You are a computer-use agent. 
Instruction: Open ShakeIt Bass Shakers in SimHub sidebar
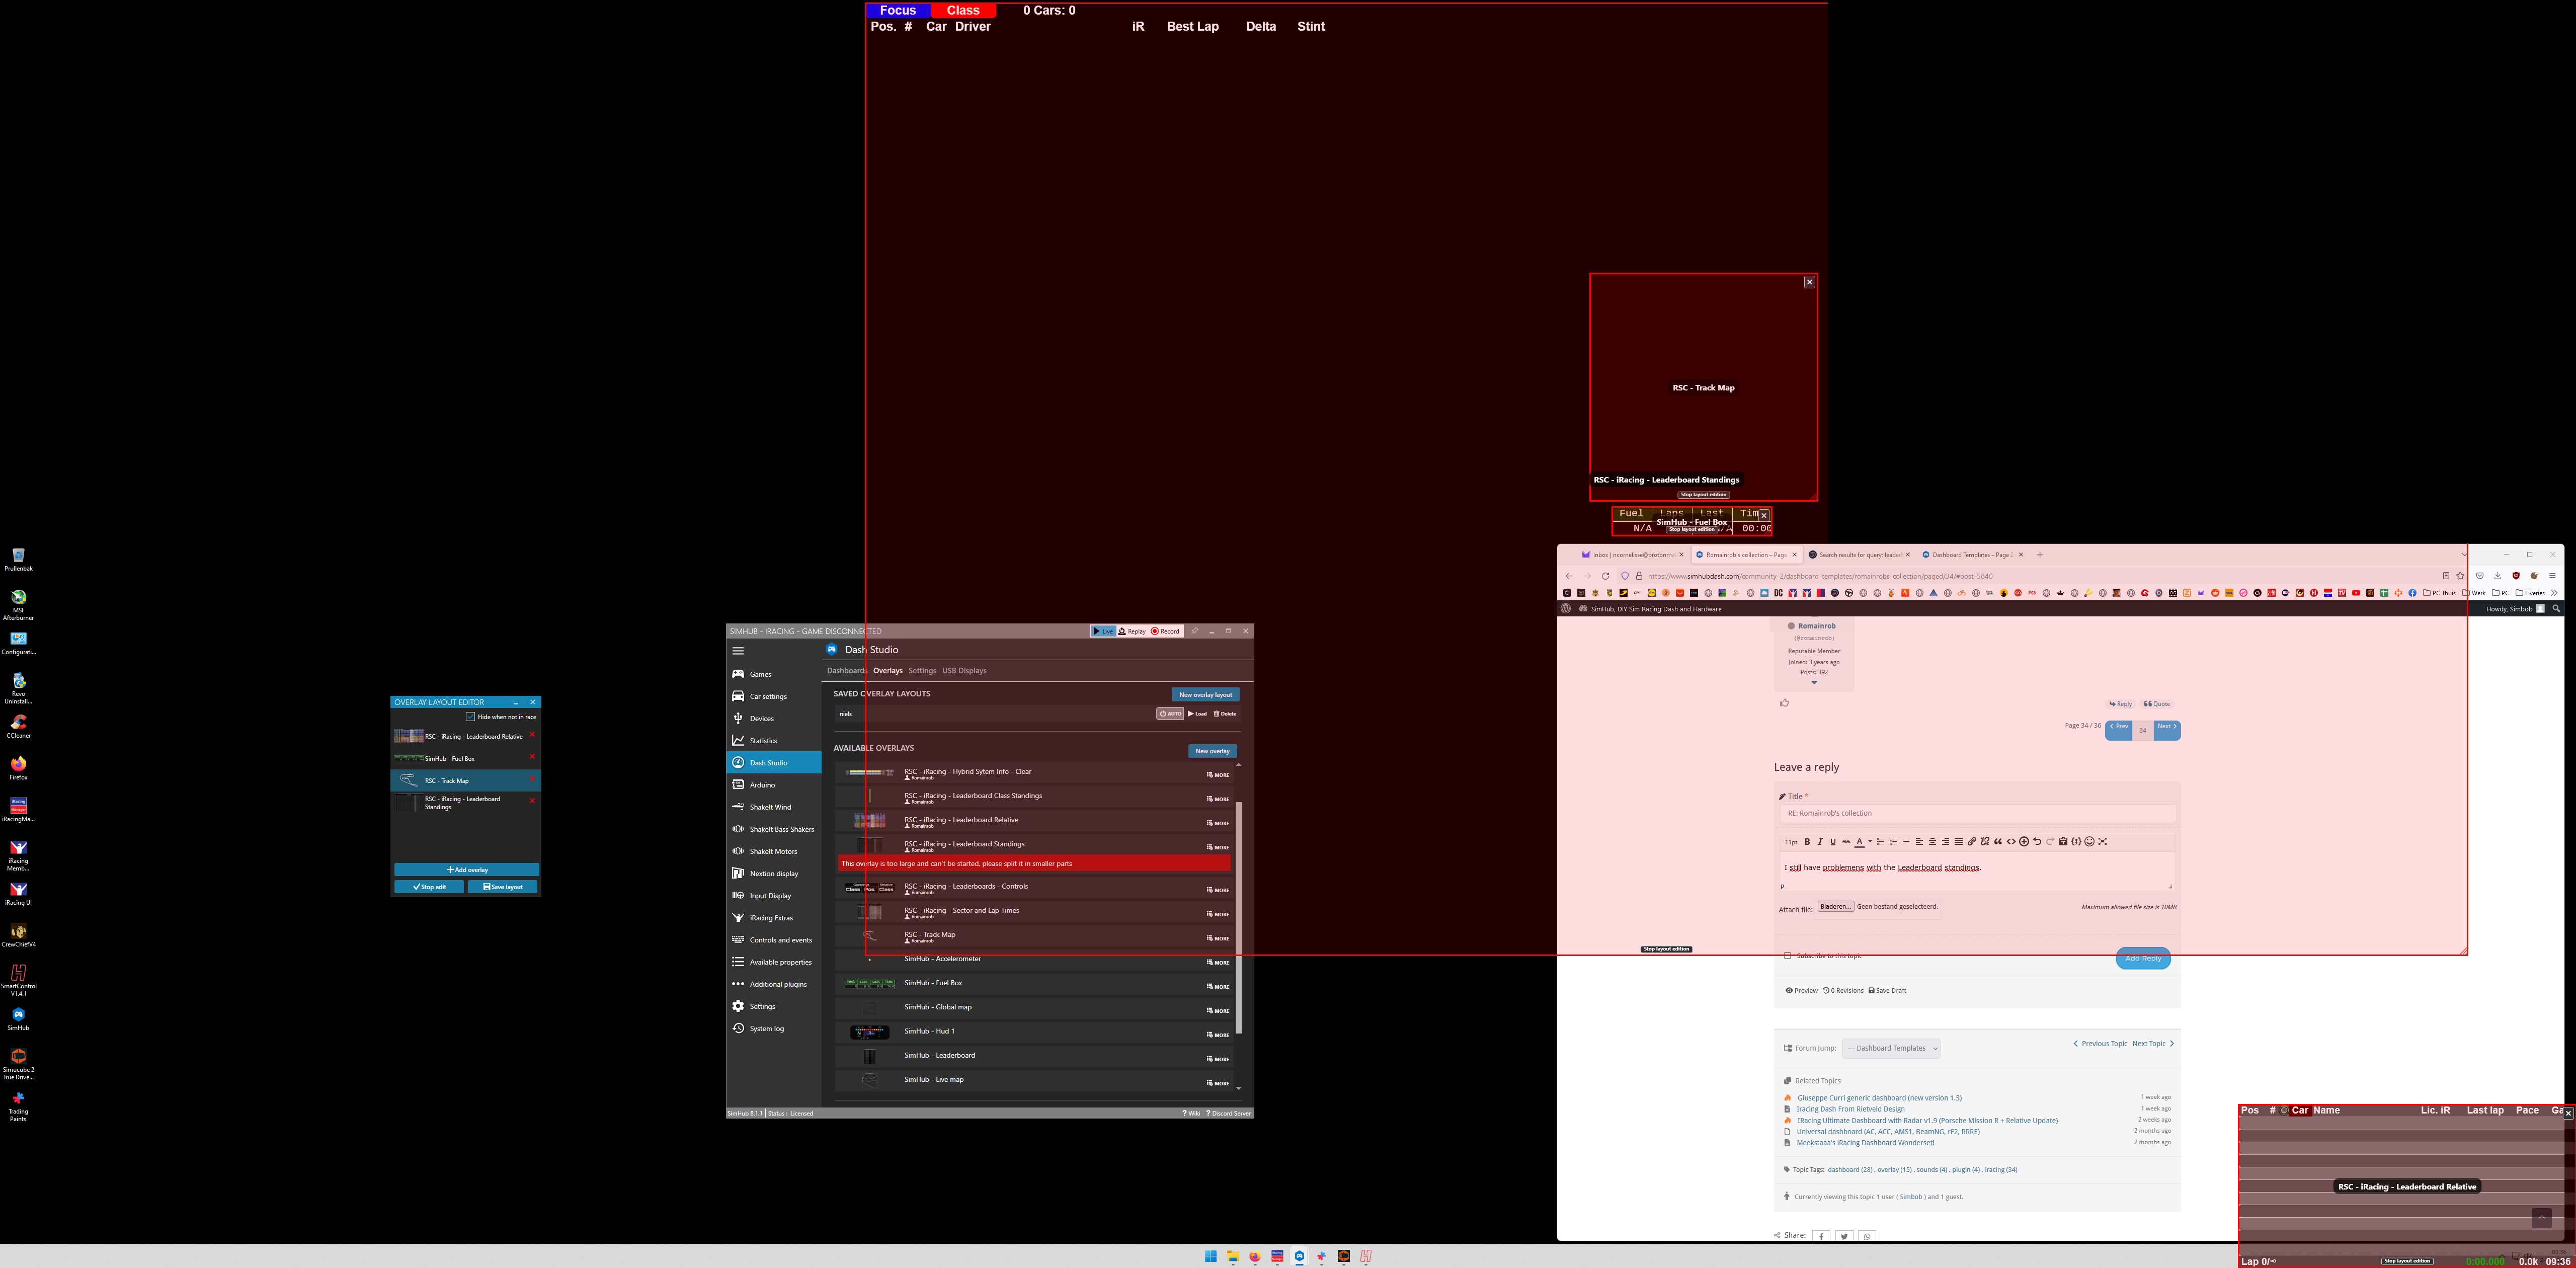tap(773, 829)
